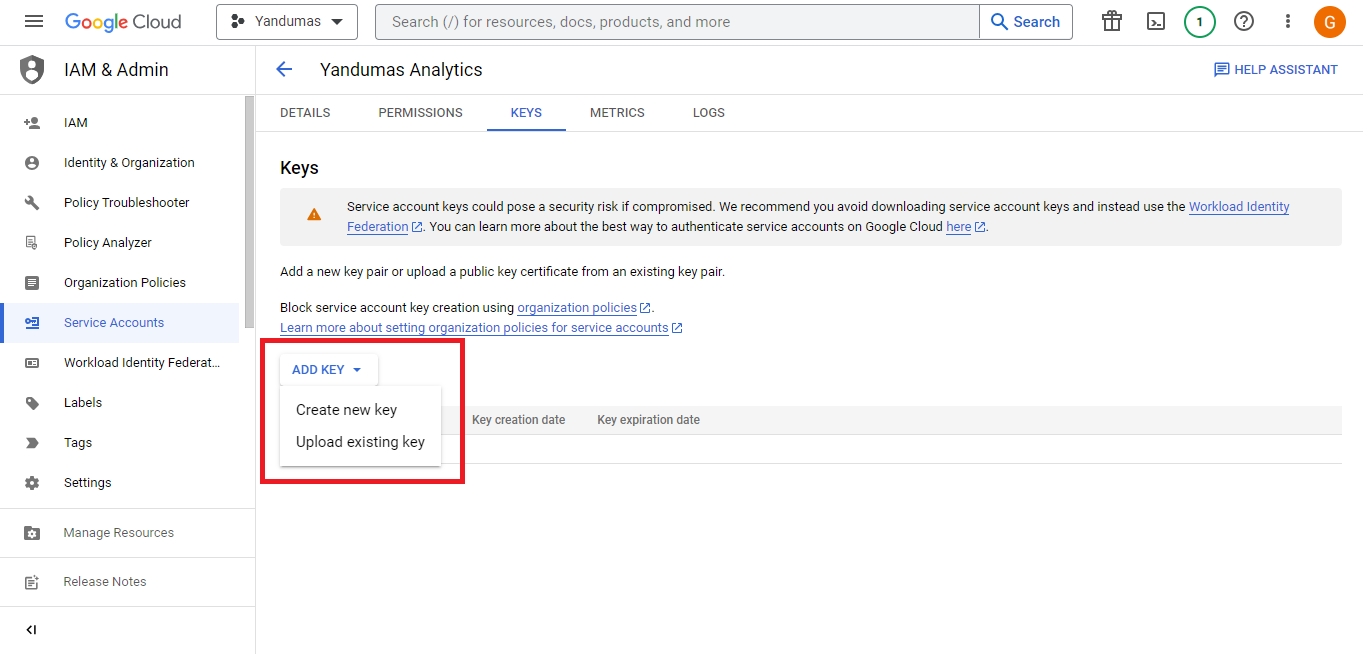Click the orange warning triangle icon
This screenshot has width=1363, height=654.
314,215
